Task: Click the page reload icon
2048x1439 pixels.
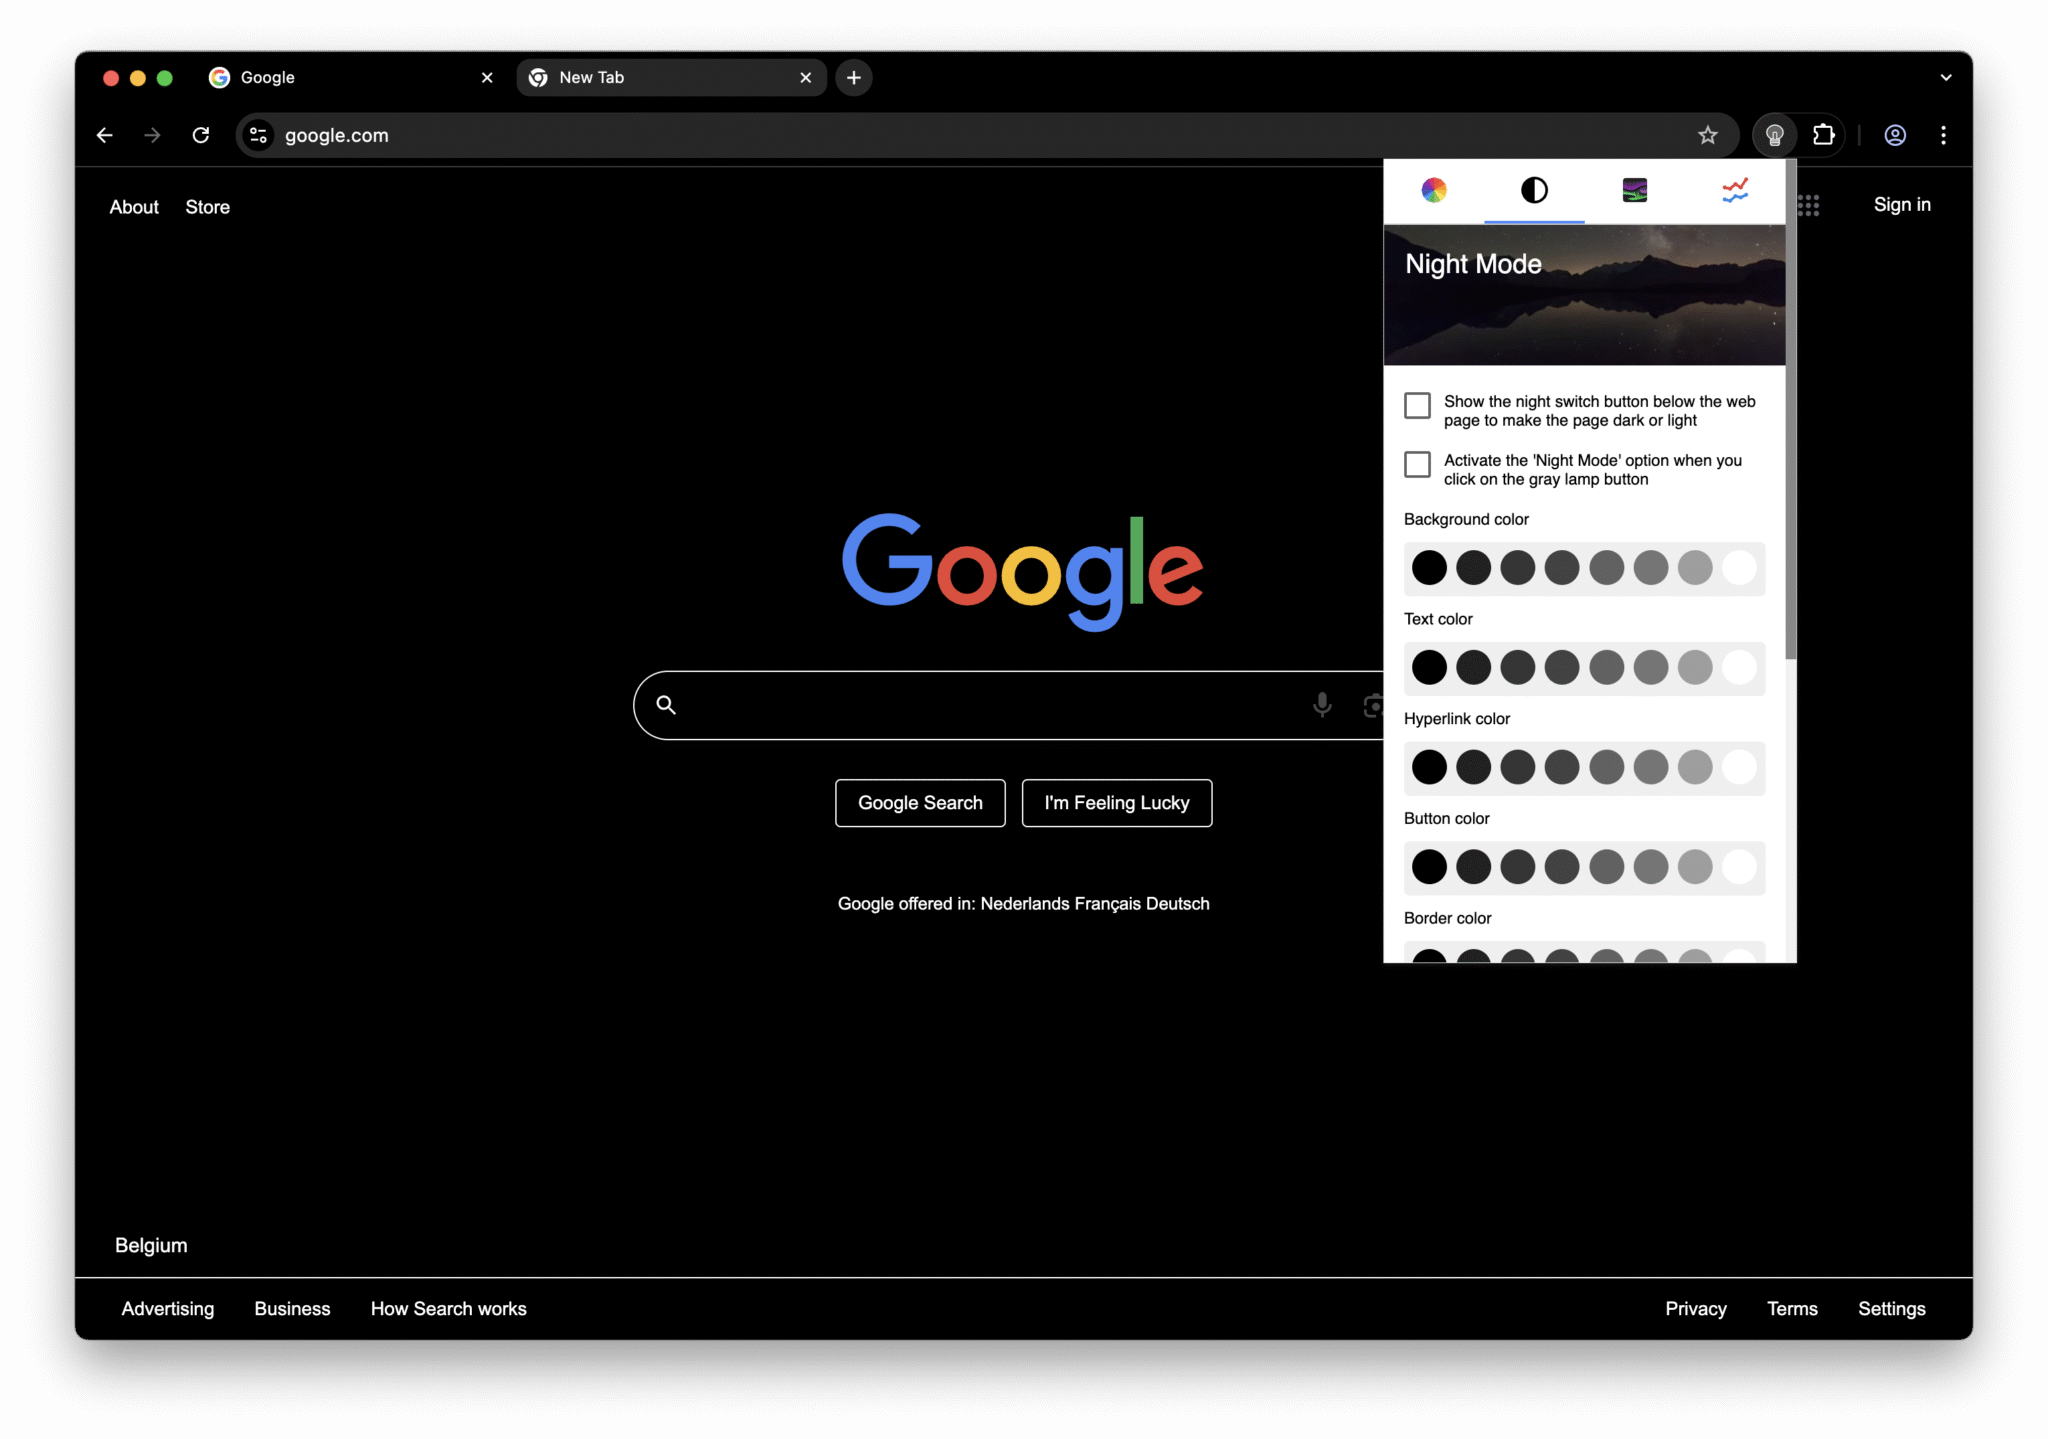Action: pos(201,135)
